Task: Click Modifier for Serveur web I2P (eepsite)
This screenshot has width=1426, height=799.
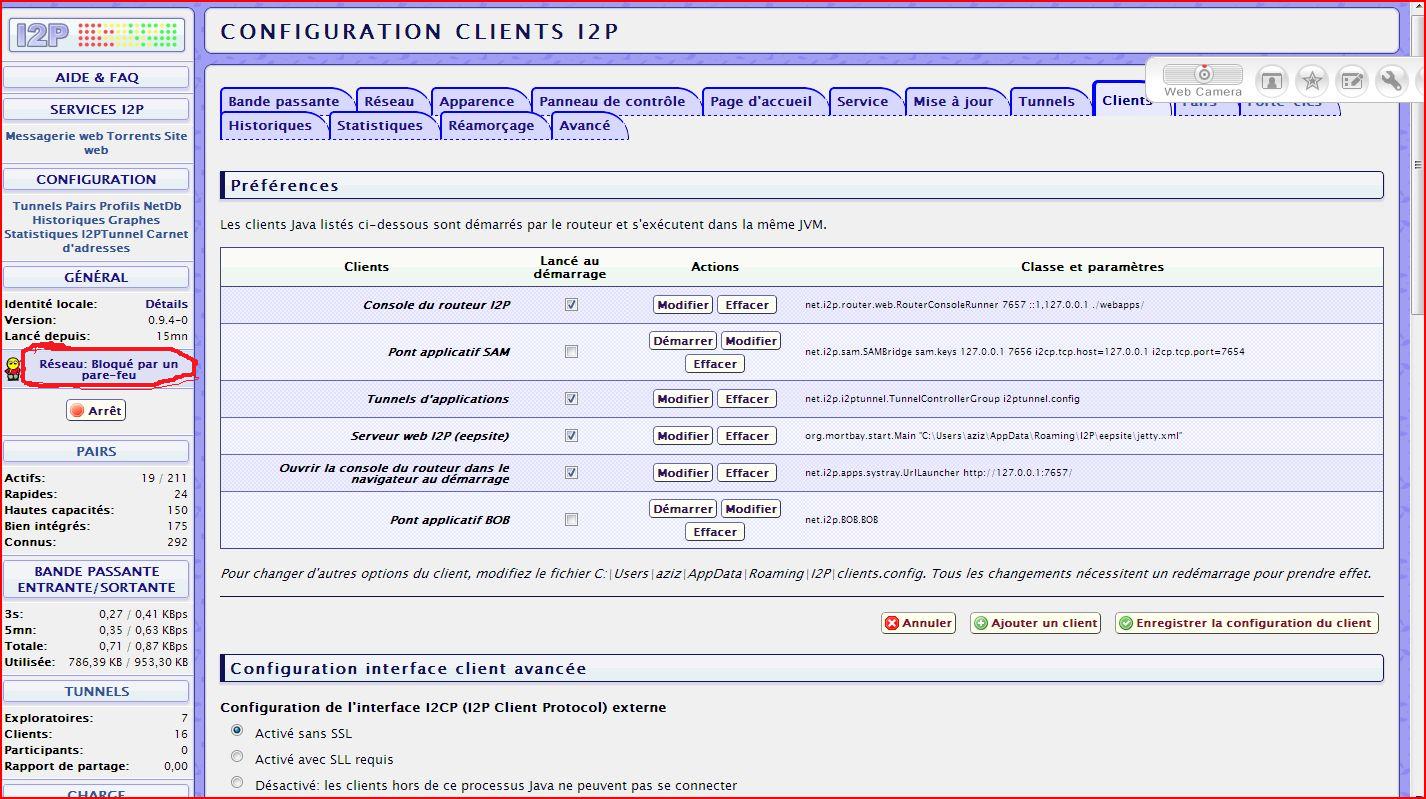Action: (x=683, y=436)
